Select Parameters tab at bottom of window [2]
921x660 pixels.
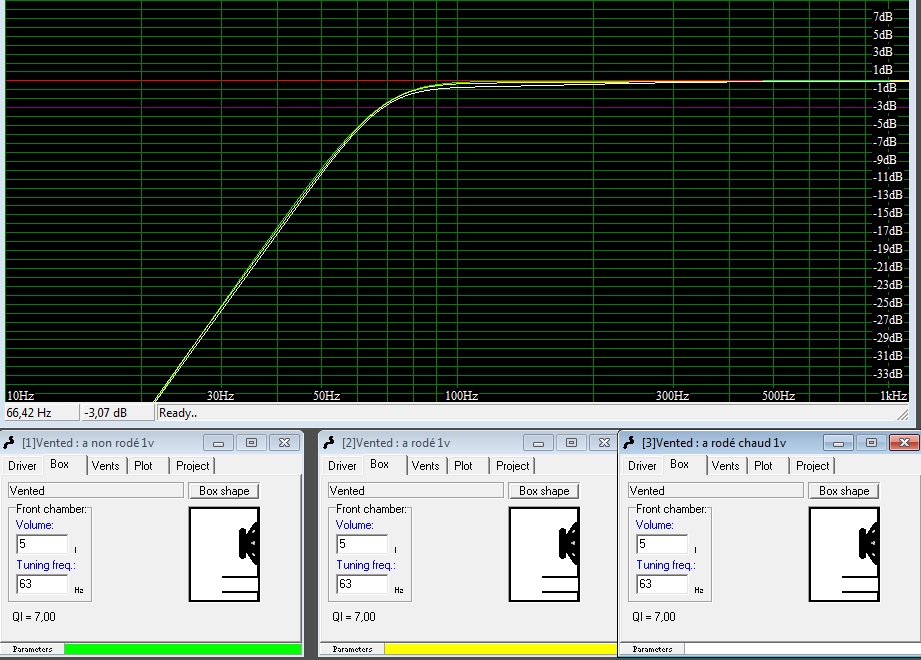click(x=353, y=649)
